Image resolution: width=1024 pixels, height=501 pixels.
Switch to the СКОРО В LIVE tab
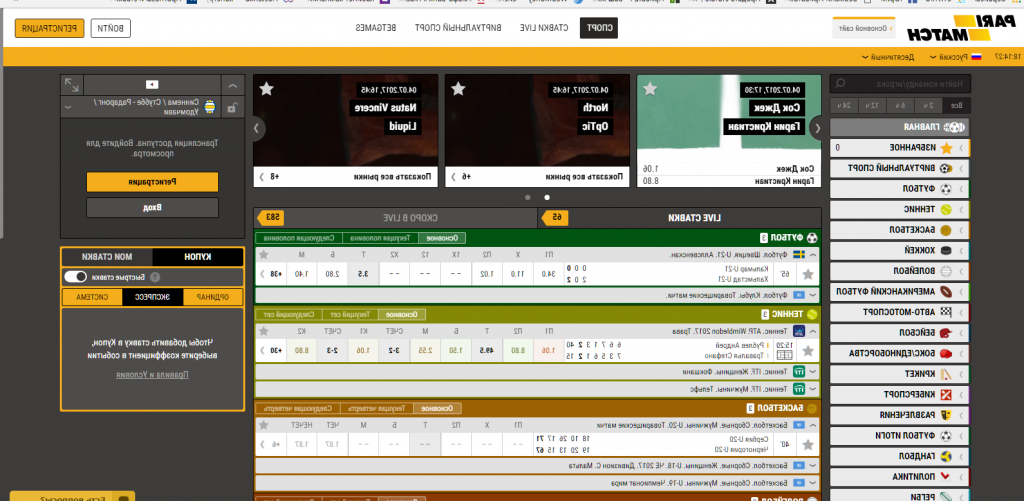[396, 218]
